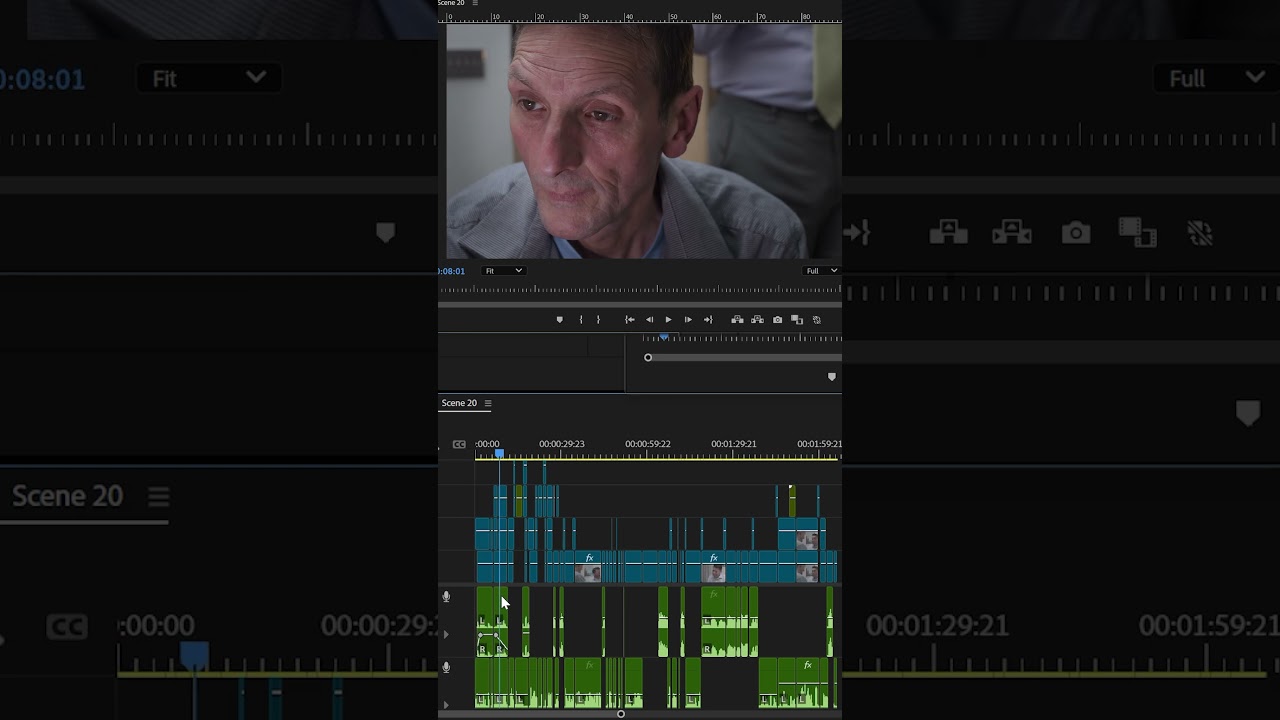Click the 00:00:29:23 time ruler label
The image size is (1280, 720).
tap(562, 444)
